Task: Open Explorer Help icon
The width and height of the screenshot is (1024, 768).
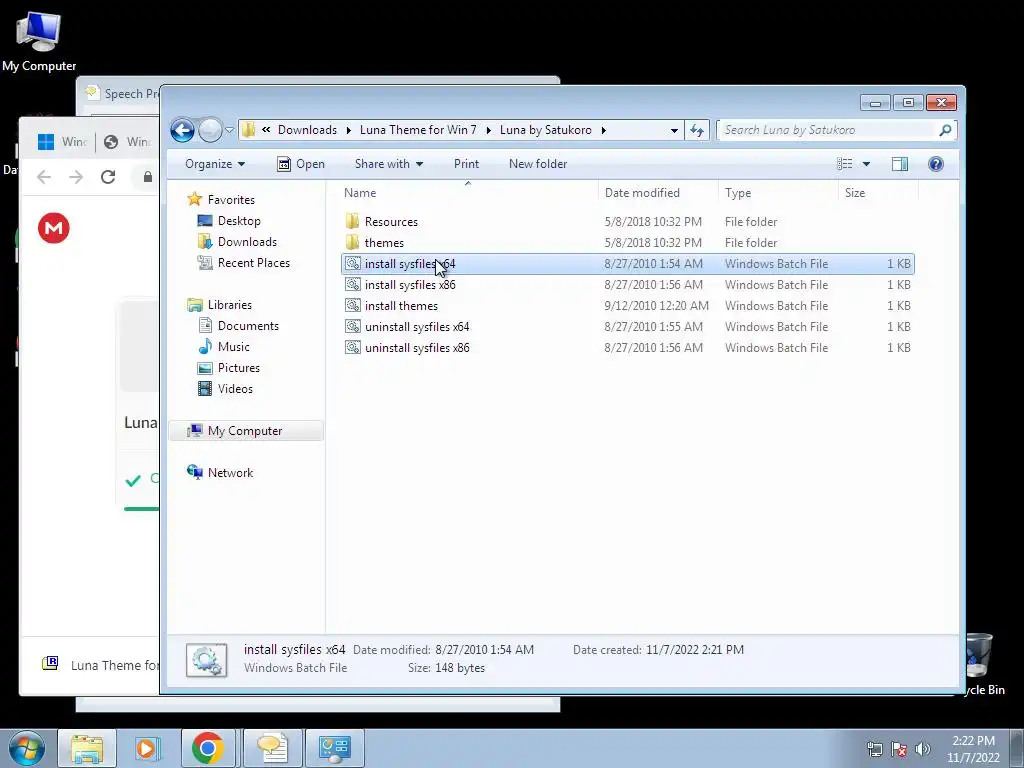Action: pos(935,164)
